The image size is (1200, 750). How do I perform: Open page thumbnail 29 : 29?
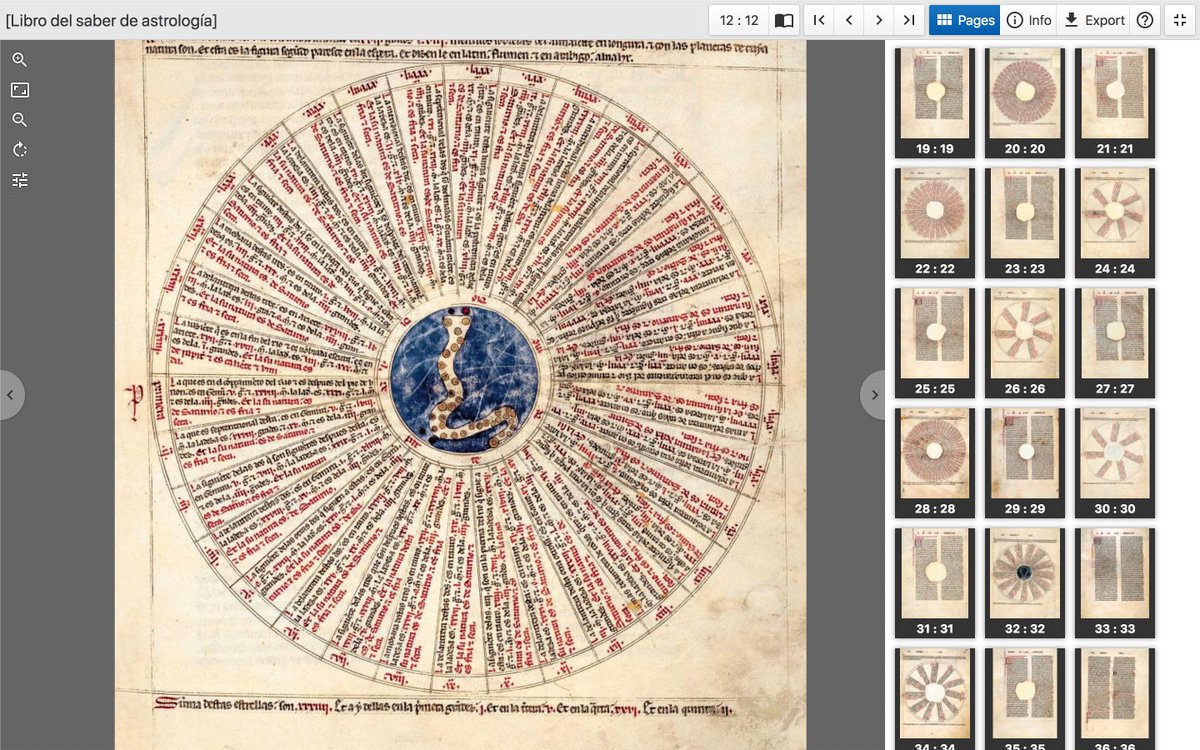click(x=1025, y=463)
